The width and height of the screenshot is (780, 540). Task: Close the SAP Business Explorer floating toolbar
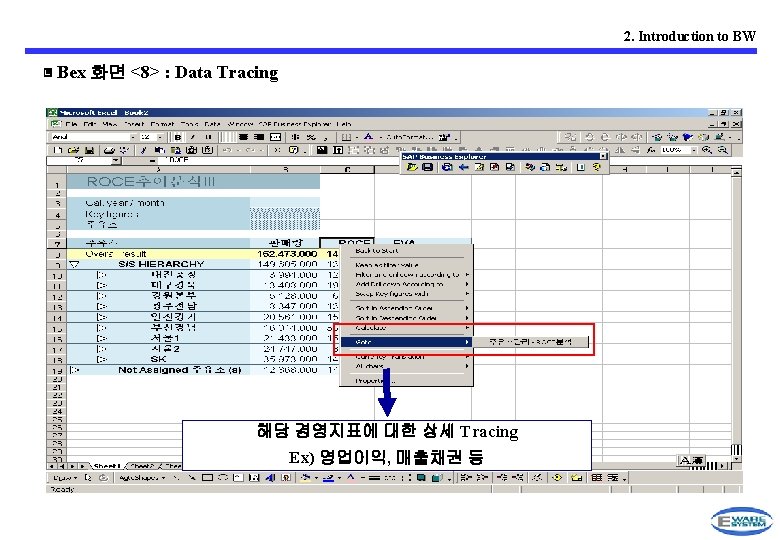tap(603, 156)
